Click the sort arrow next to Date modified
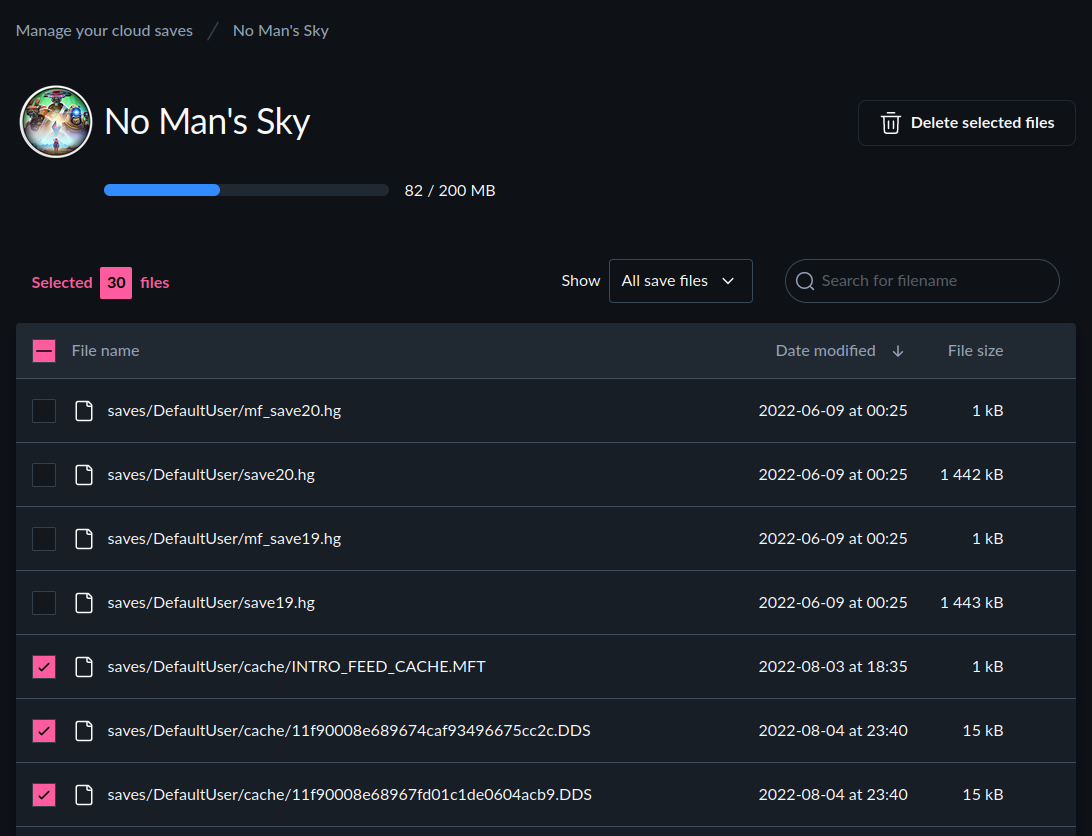The width and height of the screenshot is (1092, 836). 898,351
